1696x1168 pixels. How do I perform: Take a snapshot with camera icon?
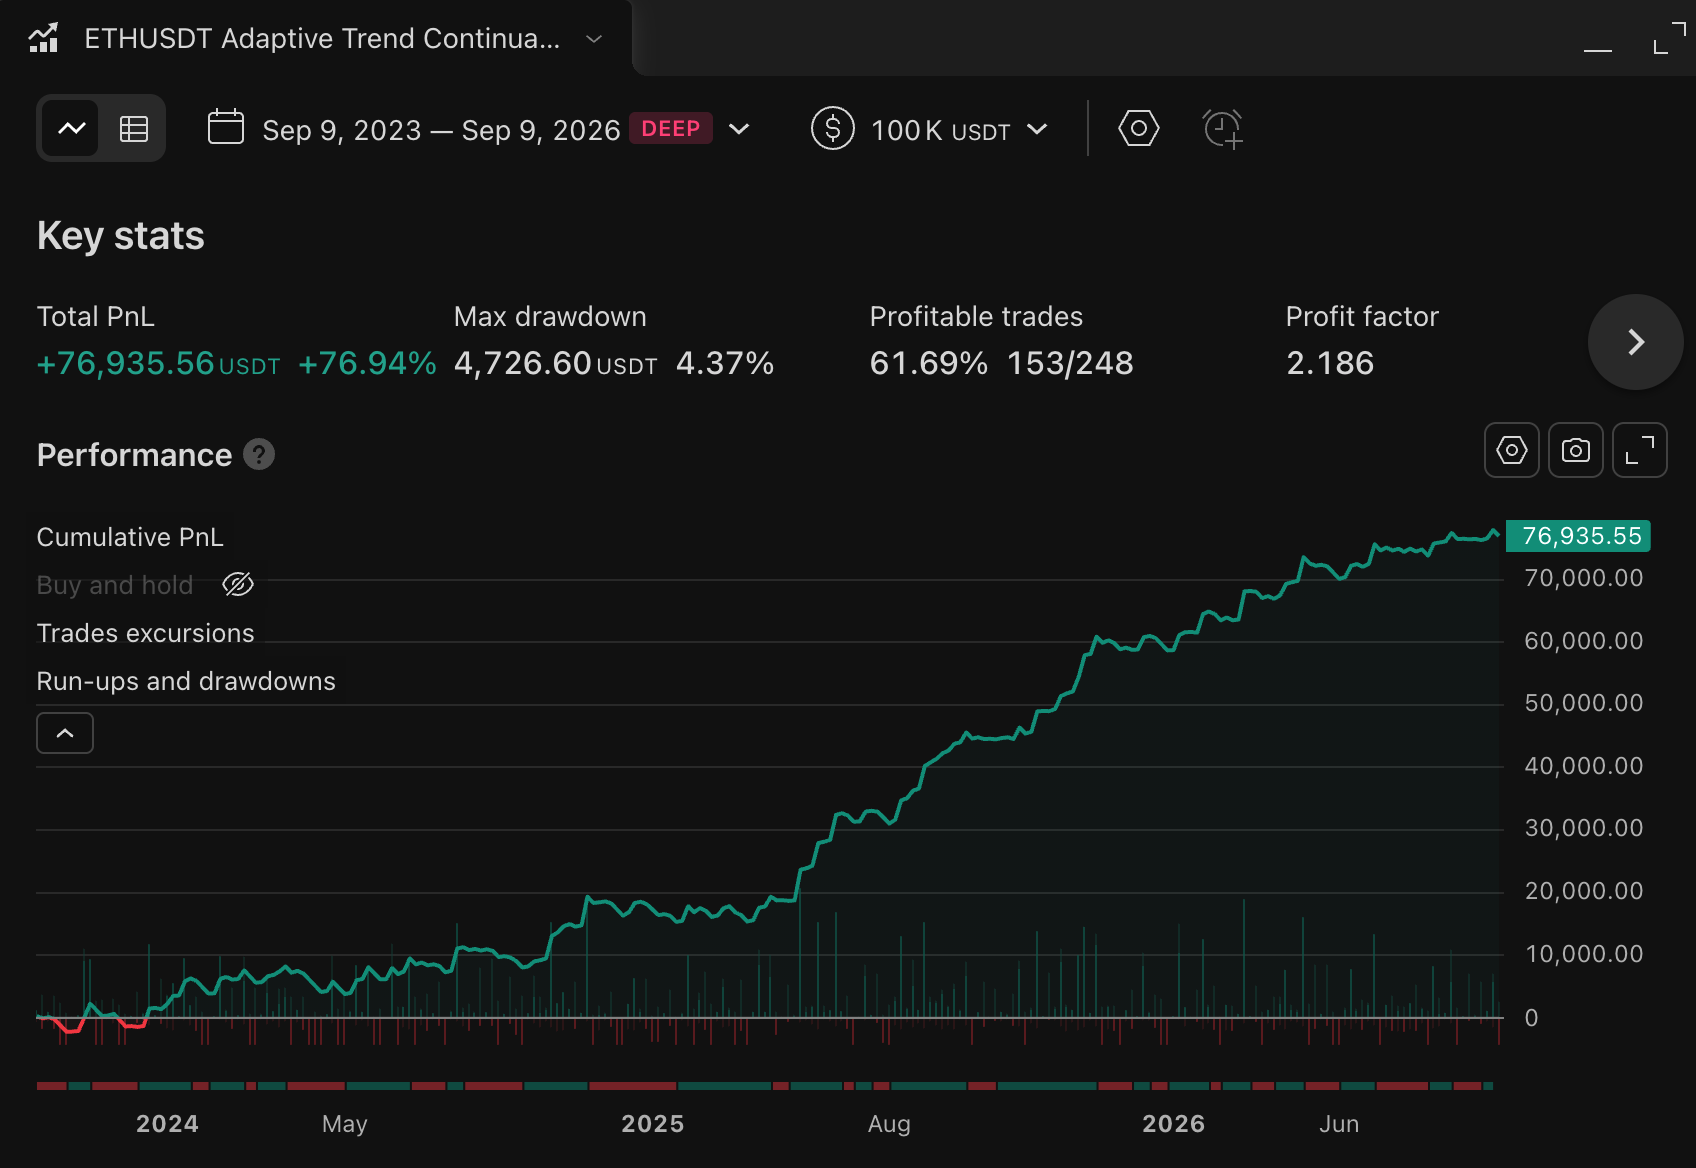(x=1576, y=450)
